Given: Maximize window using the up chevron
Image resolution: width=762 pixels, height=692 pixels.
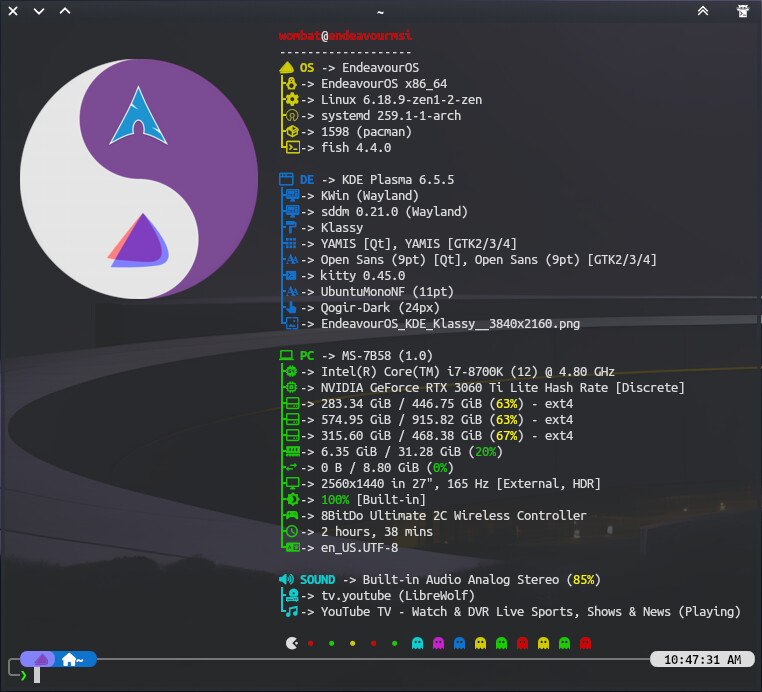Looking at the screenshot, I should tap(65, 11).
